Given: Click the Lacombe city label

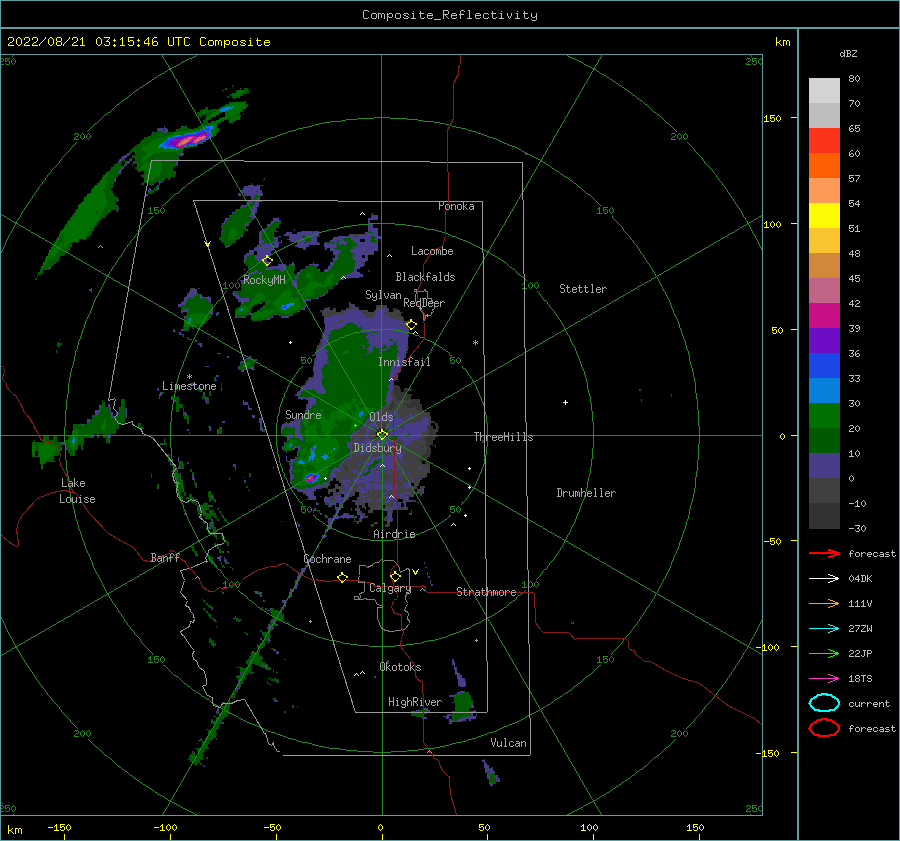Looking at the screenshot, I should tap(432, 251).
